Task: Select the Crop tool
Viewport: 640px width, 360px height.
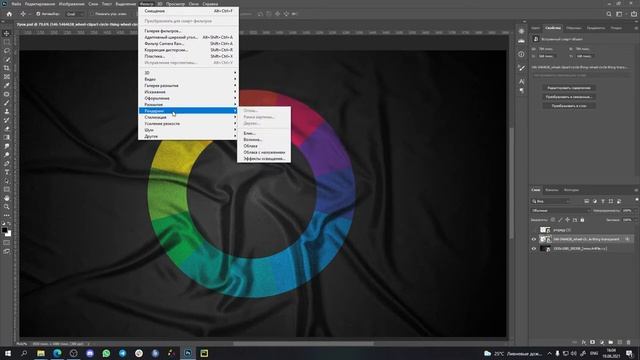Action: point(7,68)
